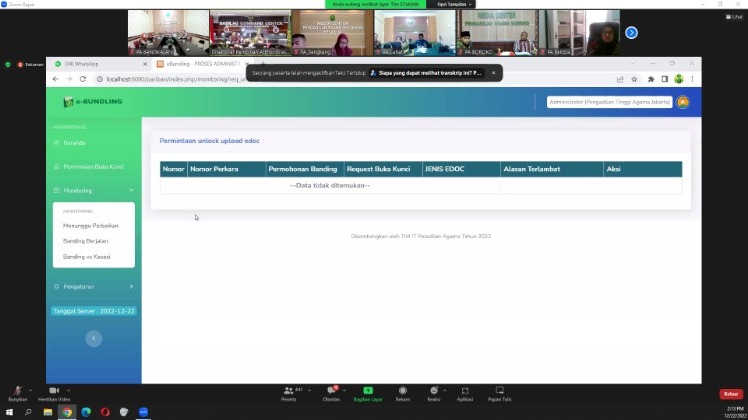748x420 pixels.
Task: Open Permintaan Buka Kunci in the sidebar
Action: click(x=94, y=167)
